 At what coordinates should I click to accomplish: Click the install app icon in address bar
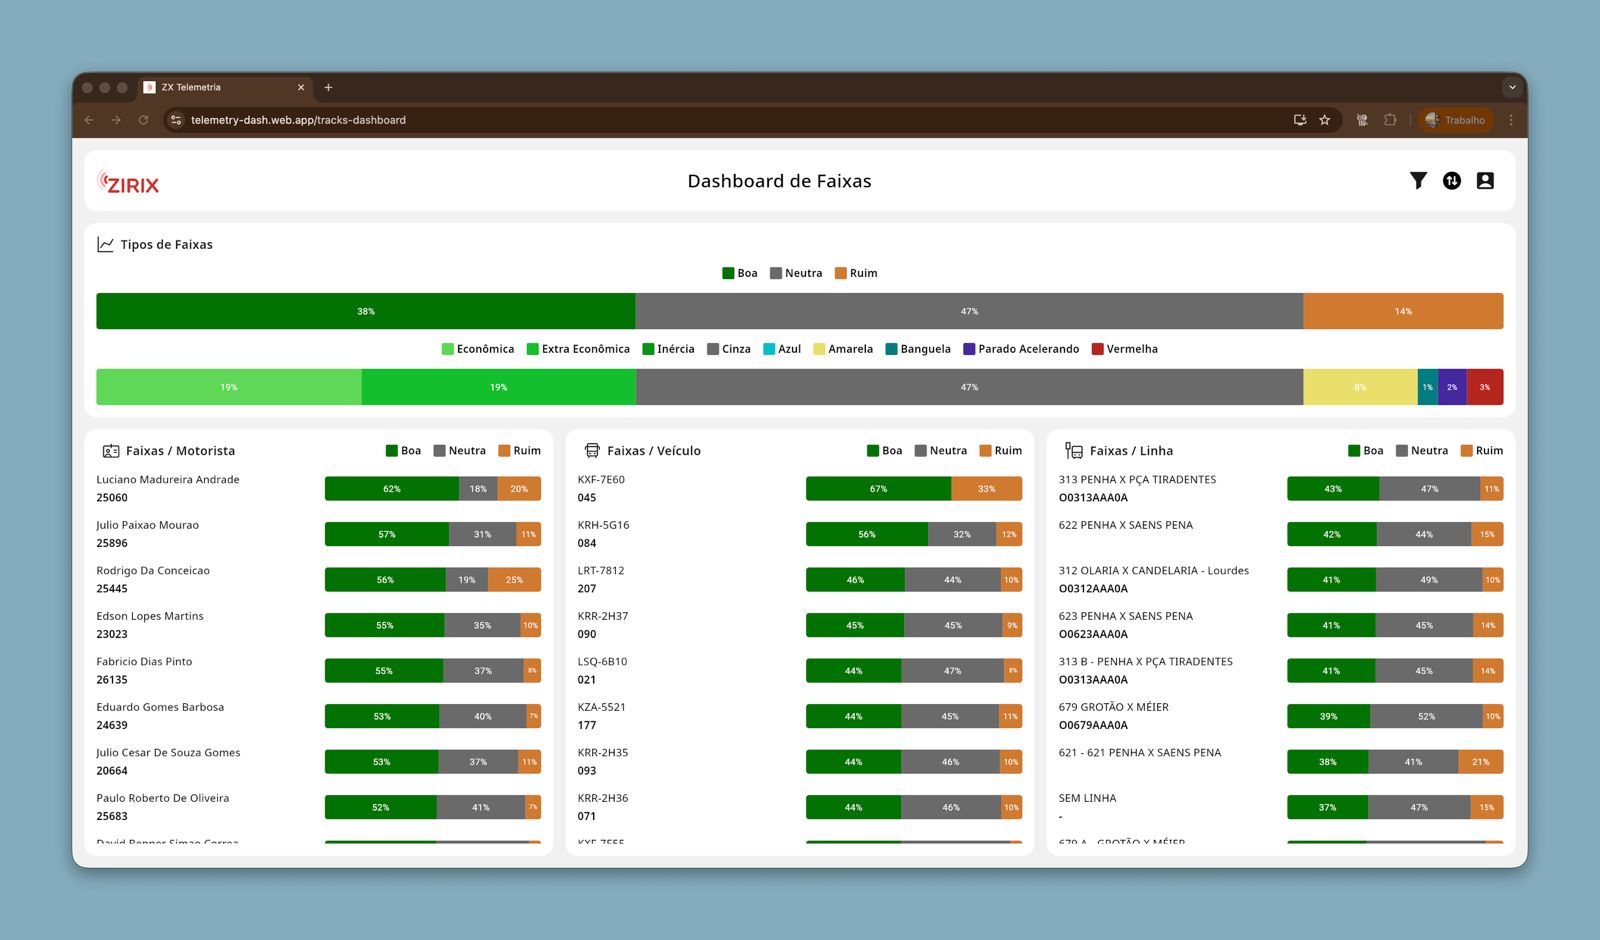click(x=1300, y=120)
